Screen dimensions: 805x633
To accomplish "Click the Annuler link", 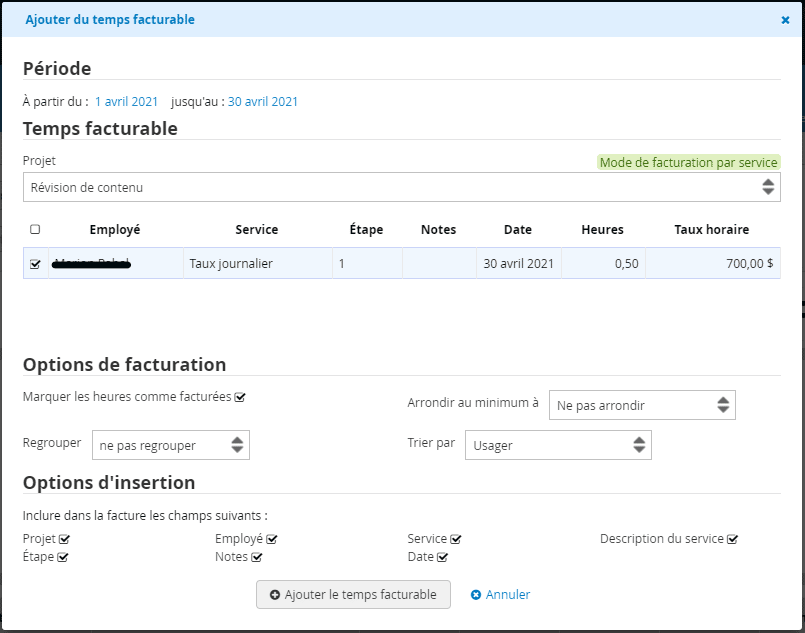I will 501,594.
